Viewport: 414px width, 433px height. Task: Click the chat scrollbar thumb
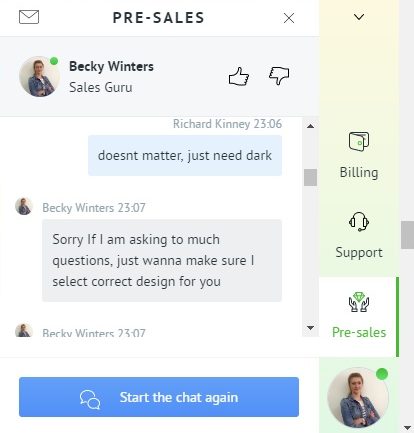coord(310,177)
